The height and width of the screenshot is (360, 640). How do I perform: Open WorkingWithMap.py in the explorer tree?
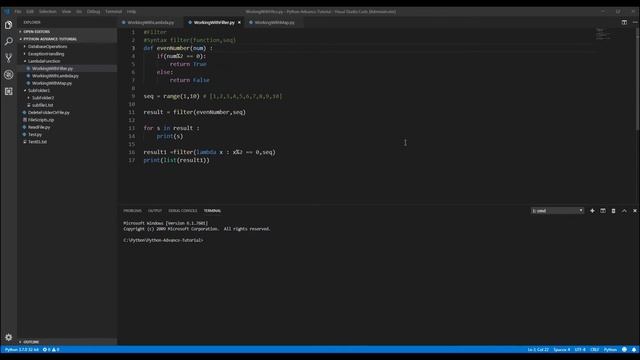pyautogui.click(x=67, y=83)
